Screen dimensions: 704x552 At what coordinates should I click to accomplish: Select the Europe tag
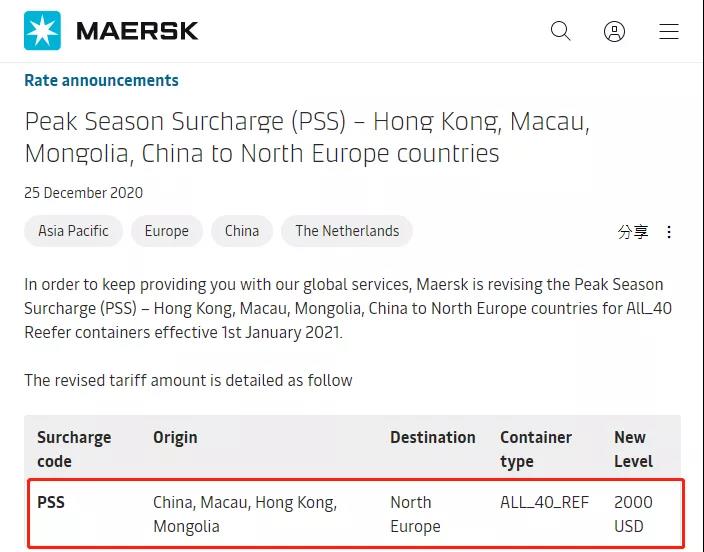tap(166, 231)
